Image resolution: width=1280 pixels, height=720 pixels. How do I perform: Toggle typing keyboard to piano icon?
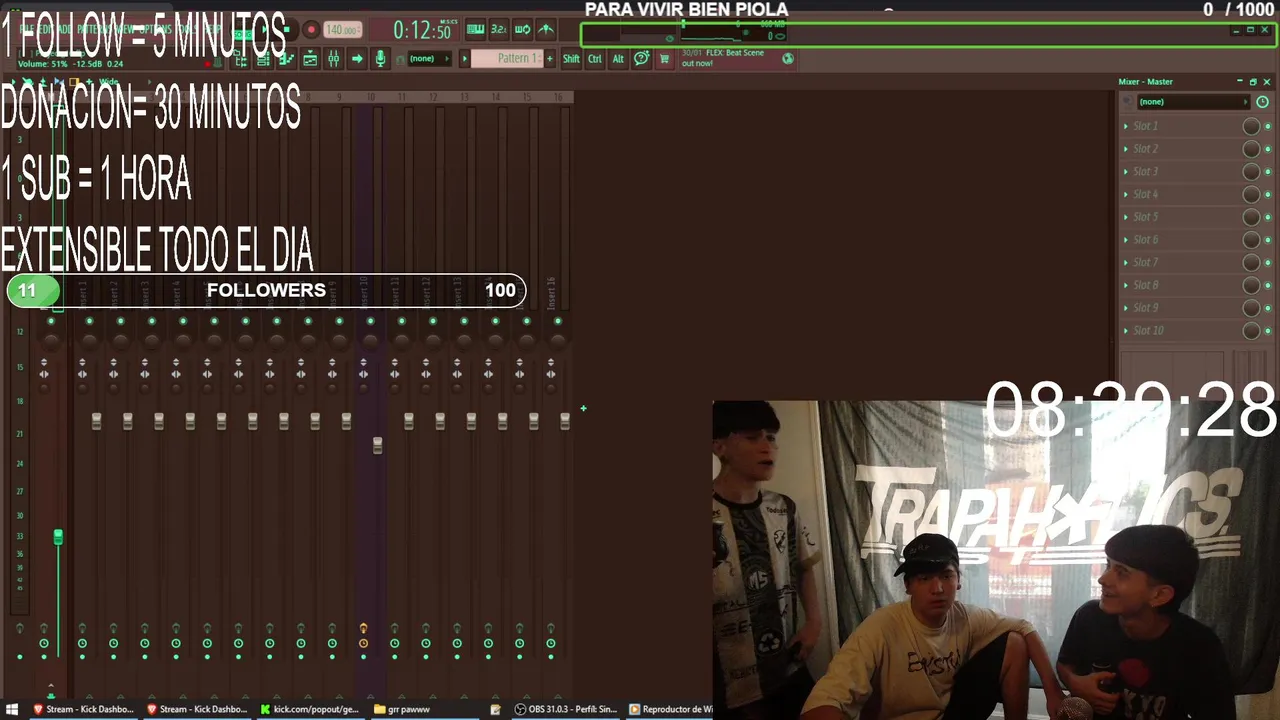(x=475, y=30)
